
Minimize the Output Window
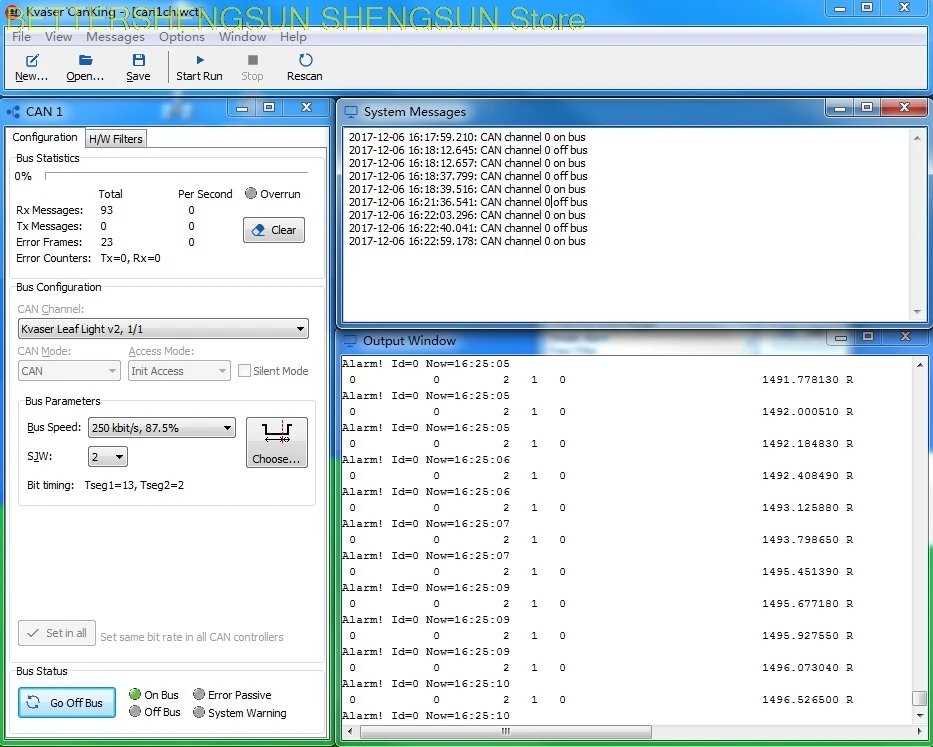point(841,337)
